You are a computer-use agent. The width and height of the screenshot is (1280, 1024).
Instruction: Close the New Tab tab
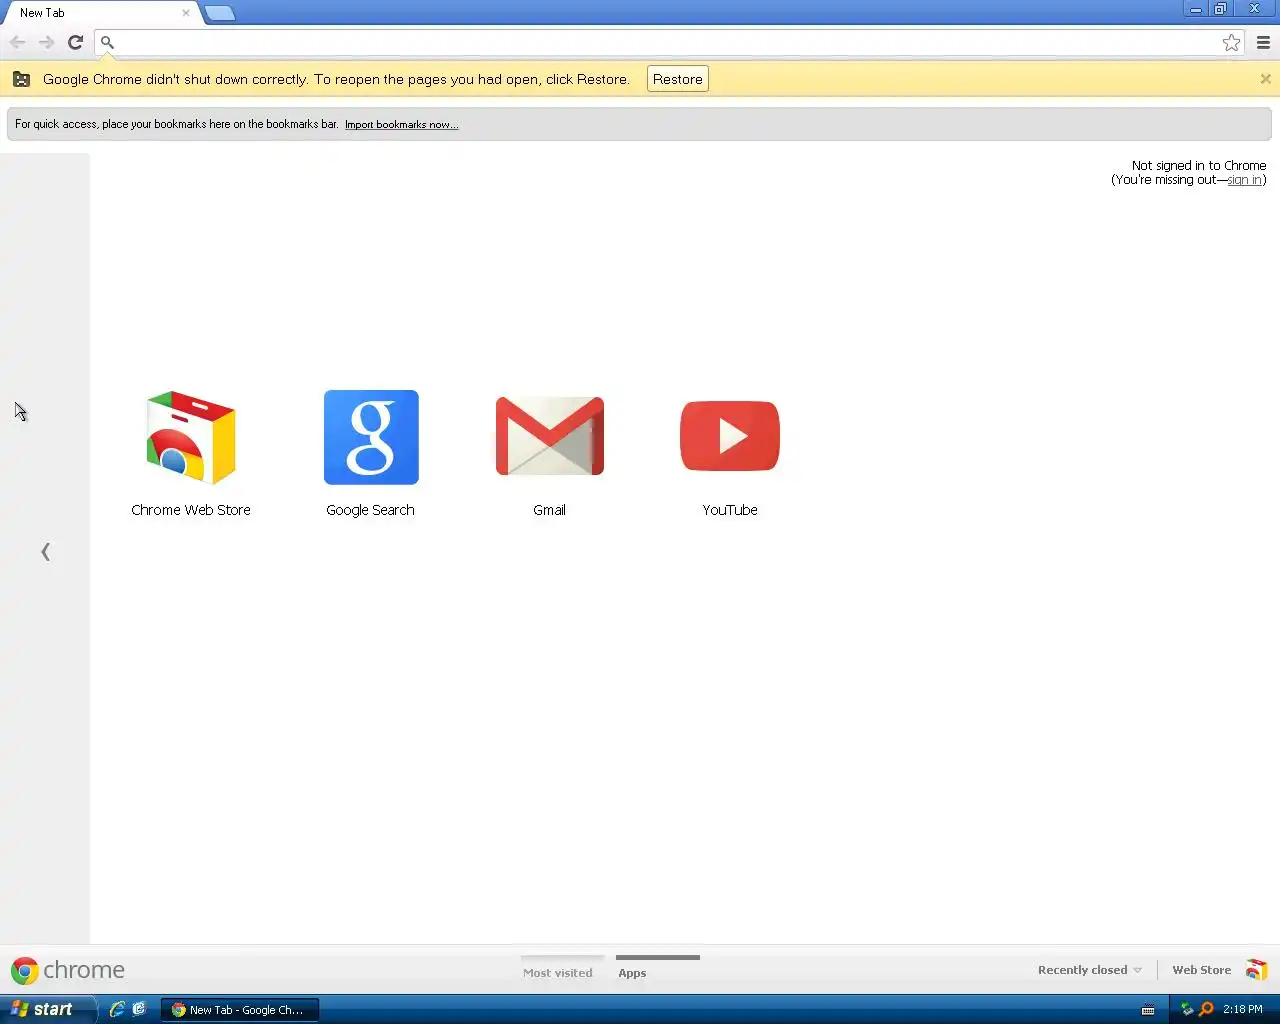coord(185,13)
